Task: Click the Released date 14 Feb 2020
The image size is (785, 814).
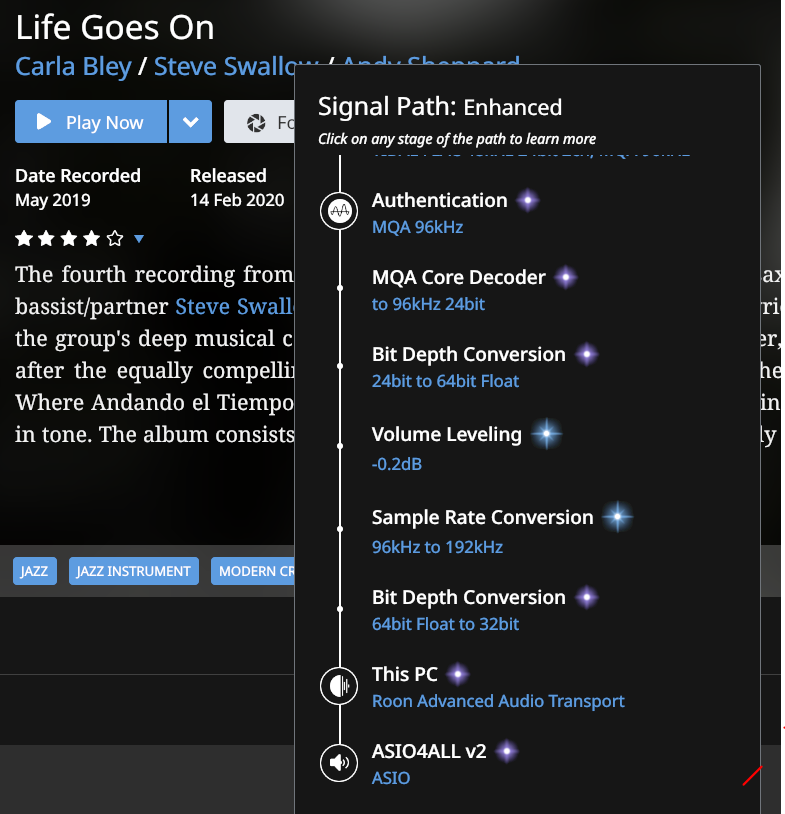Action: [237, 200]
